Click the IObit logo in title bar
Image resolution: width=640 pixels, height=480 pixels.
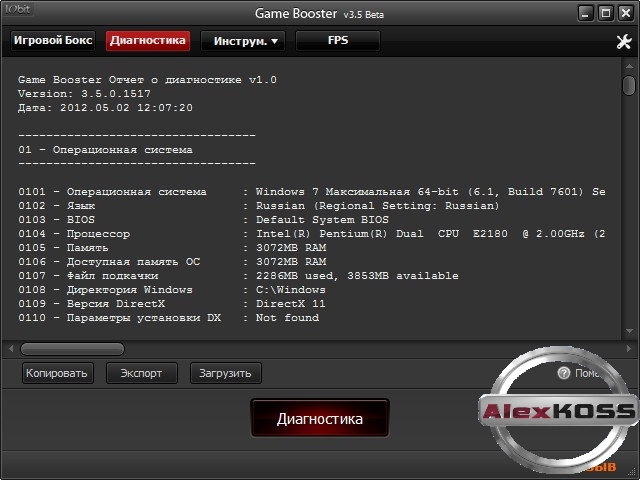18,12
